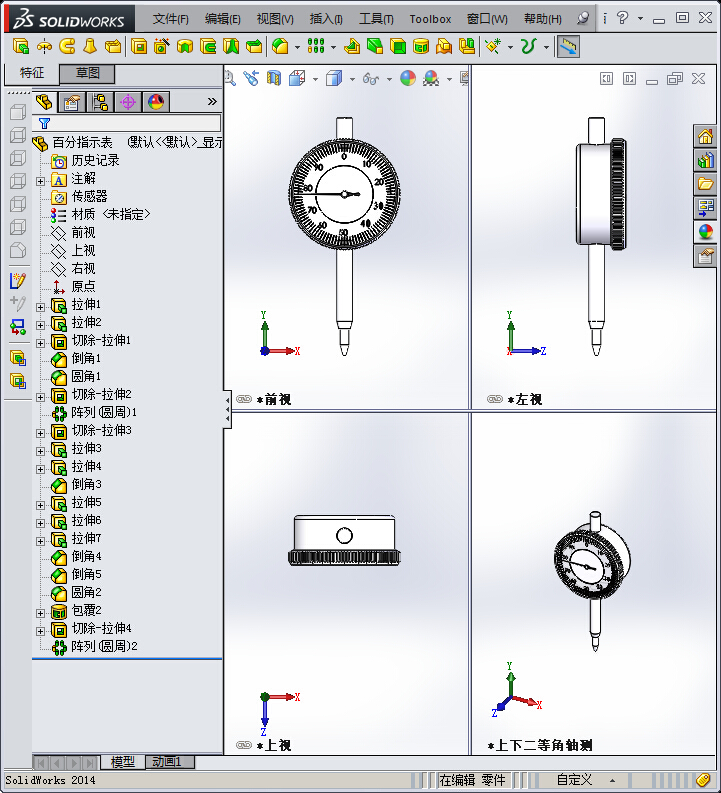Open the Display Style dropdown arrow
Viewport: 721px width, 793px height.
352,79
